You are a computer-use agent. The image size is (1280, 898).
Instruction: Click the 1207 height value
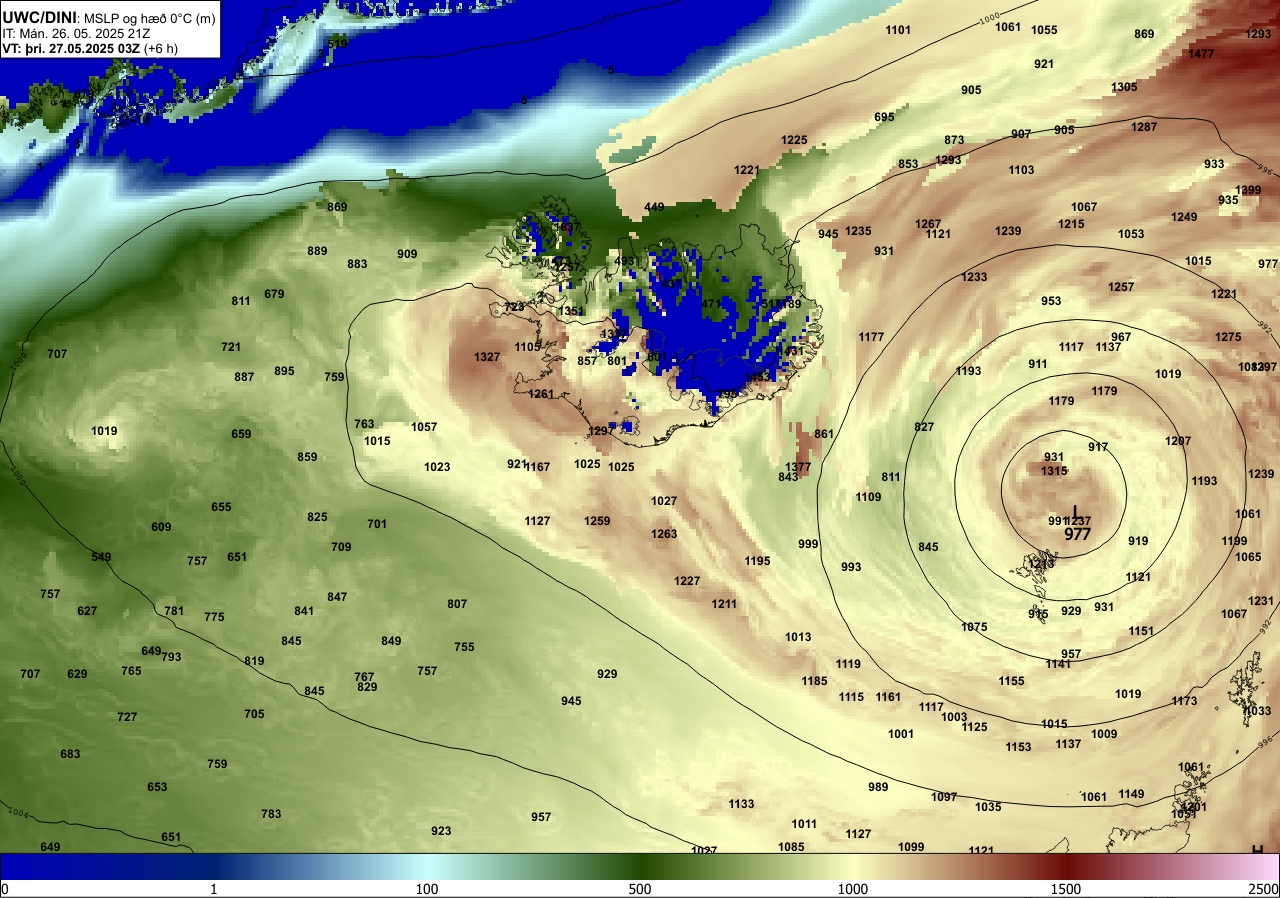[x=1178, y=441]
